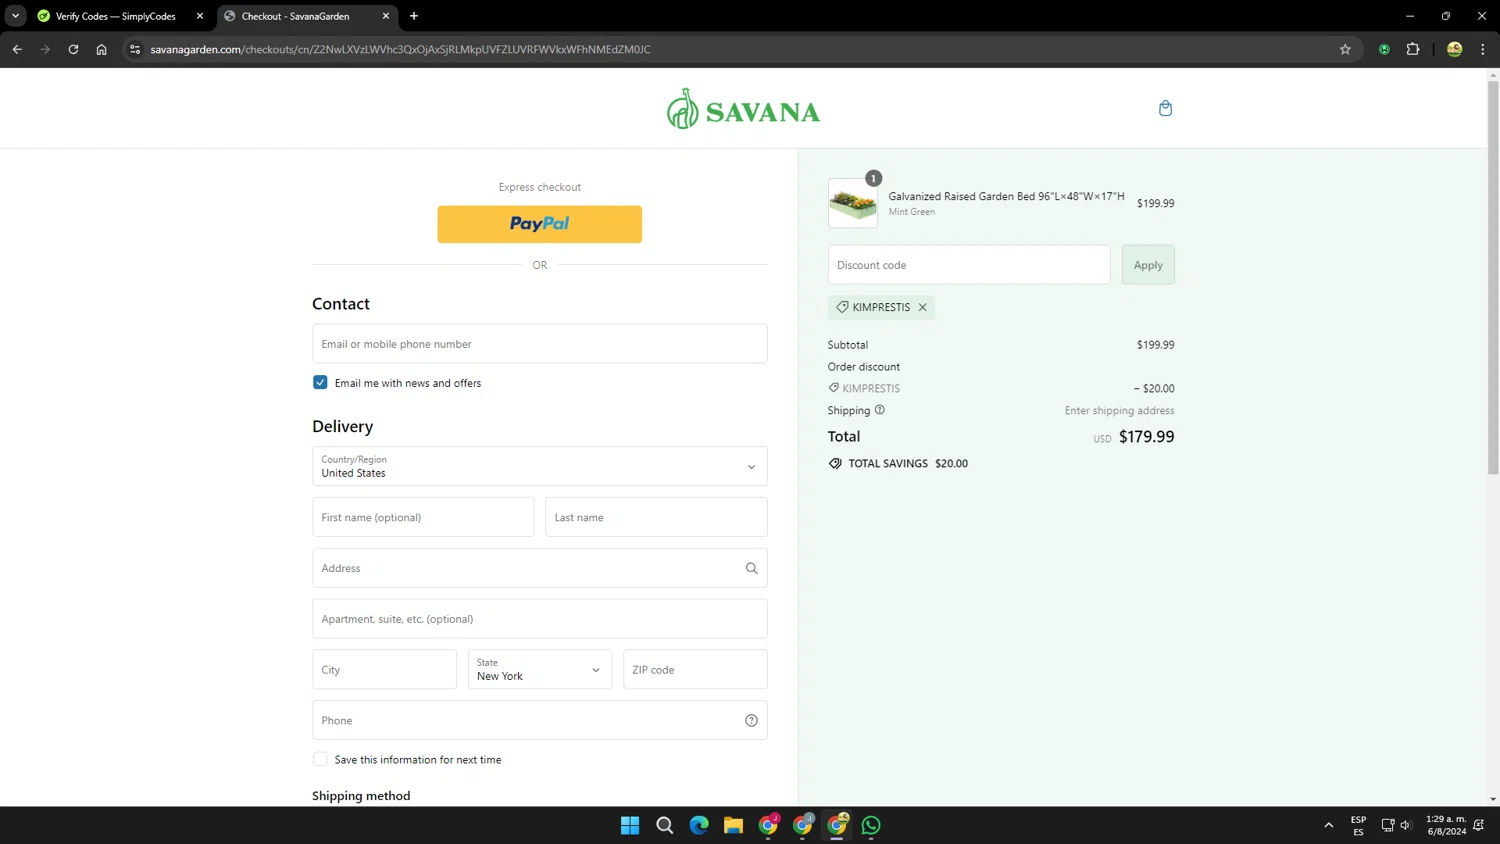Screen dimensions: 1500x844
Task: Reload the checkout page
Action: coord(73,49)
